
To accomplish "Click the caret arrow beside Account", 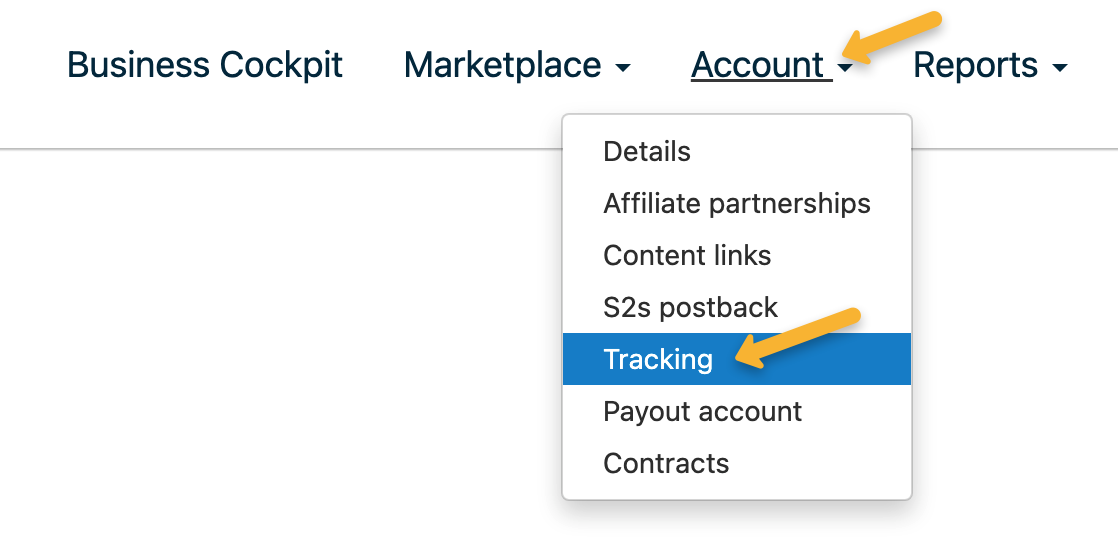I will tap(845, 69).
